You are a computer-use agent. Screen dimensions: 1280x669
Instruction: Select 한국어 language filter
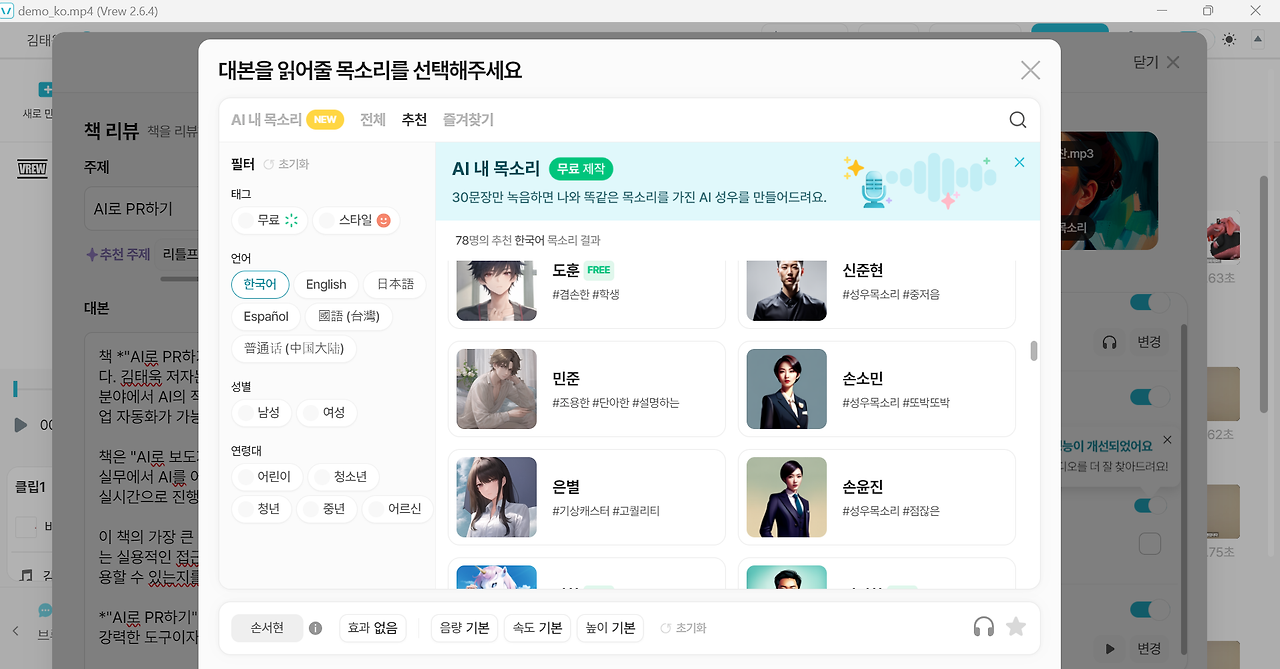click(260, 284)
